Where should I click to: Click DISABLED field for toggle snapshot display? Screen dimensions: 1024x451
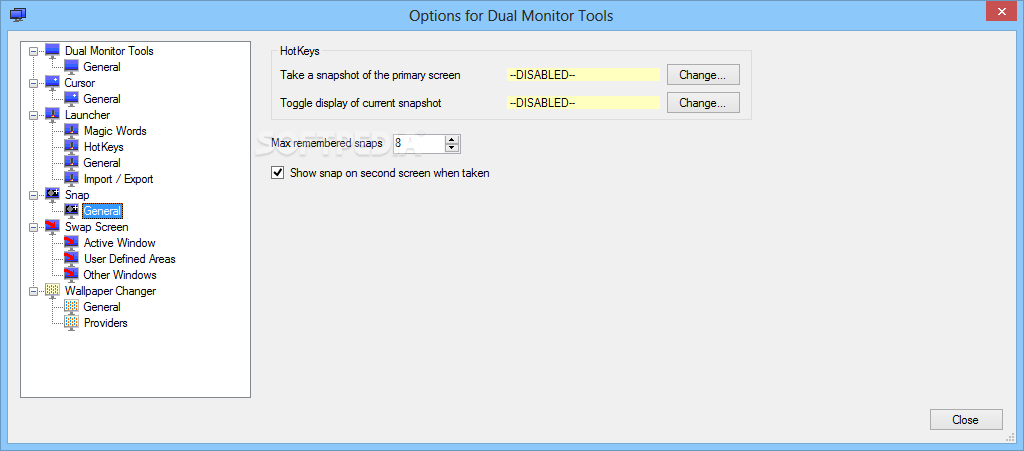(x=583, y=103)
